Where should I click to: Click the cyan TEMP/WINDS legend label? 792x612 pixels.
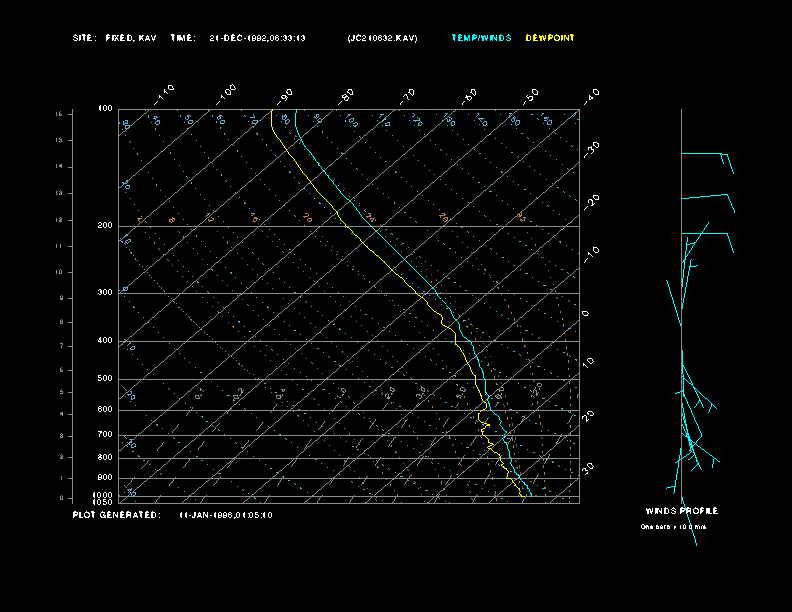click(481, 38)
